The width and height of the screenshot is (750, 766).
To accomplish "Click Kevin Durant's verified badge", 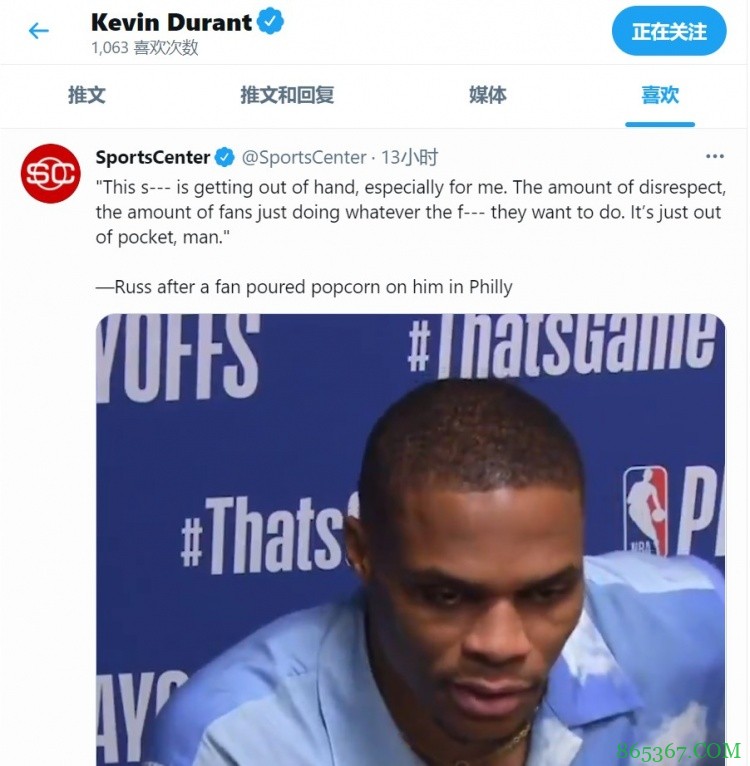I will tap(270, 22).
